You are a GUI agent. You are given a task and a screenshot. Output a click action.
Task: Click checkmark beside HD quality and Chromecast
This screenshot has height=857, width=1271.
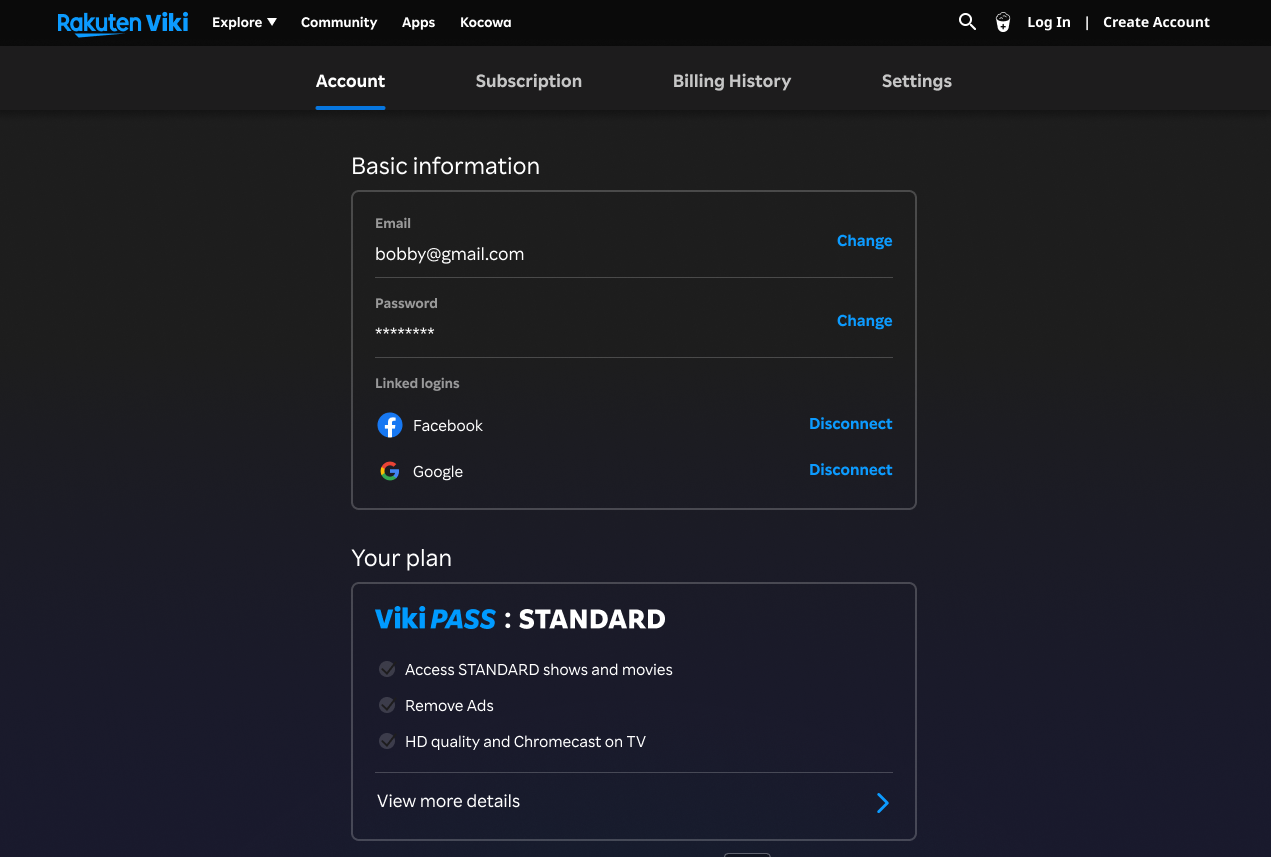[387, 741]
